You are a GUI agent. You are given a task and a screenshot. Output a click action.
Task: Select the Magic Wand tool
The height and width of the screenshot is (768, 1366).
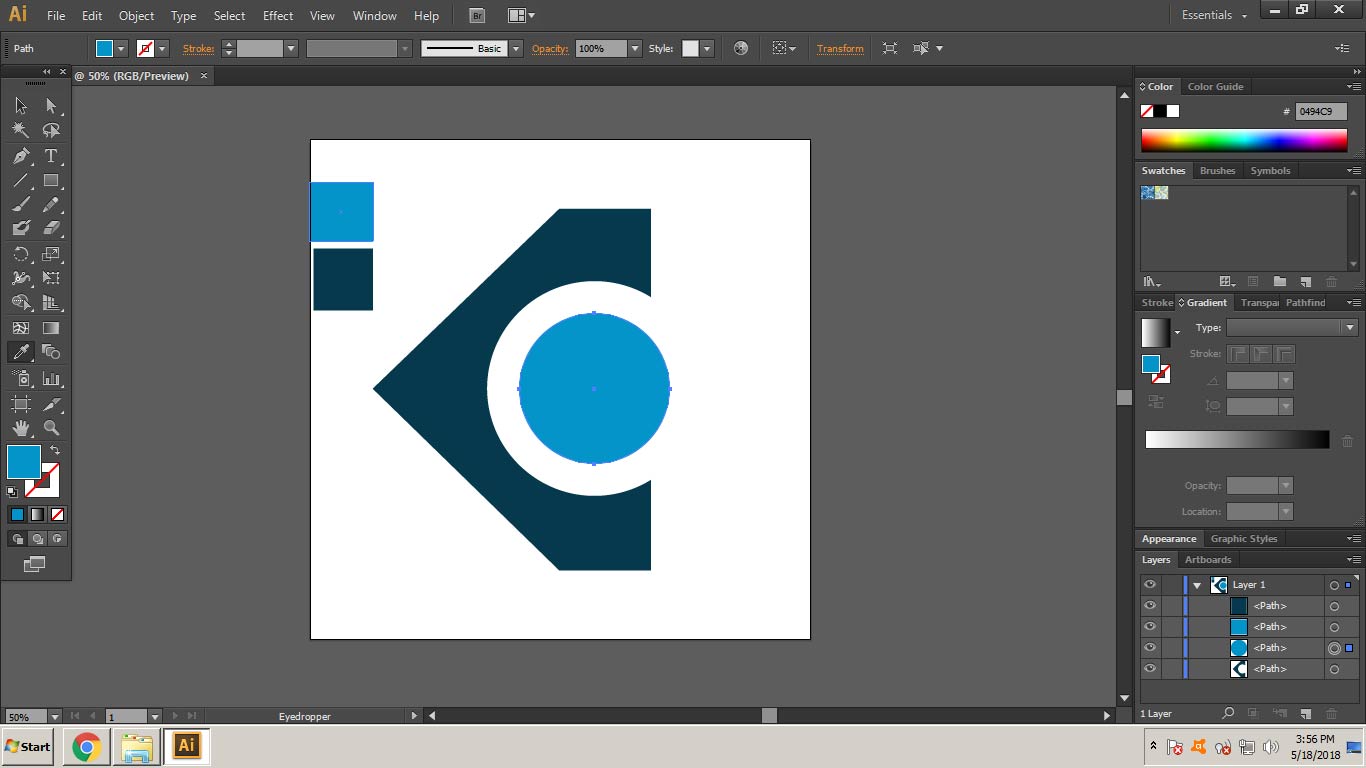(21, 130)
